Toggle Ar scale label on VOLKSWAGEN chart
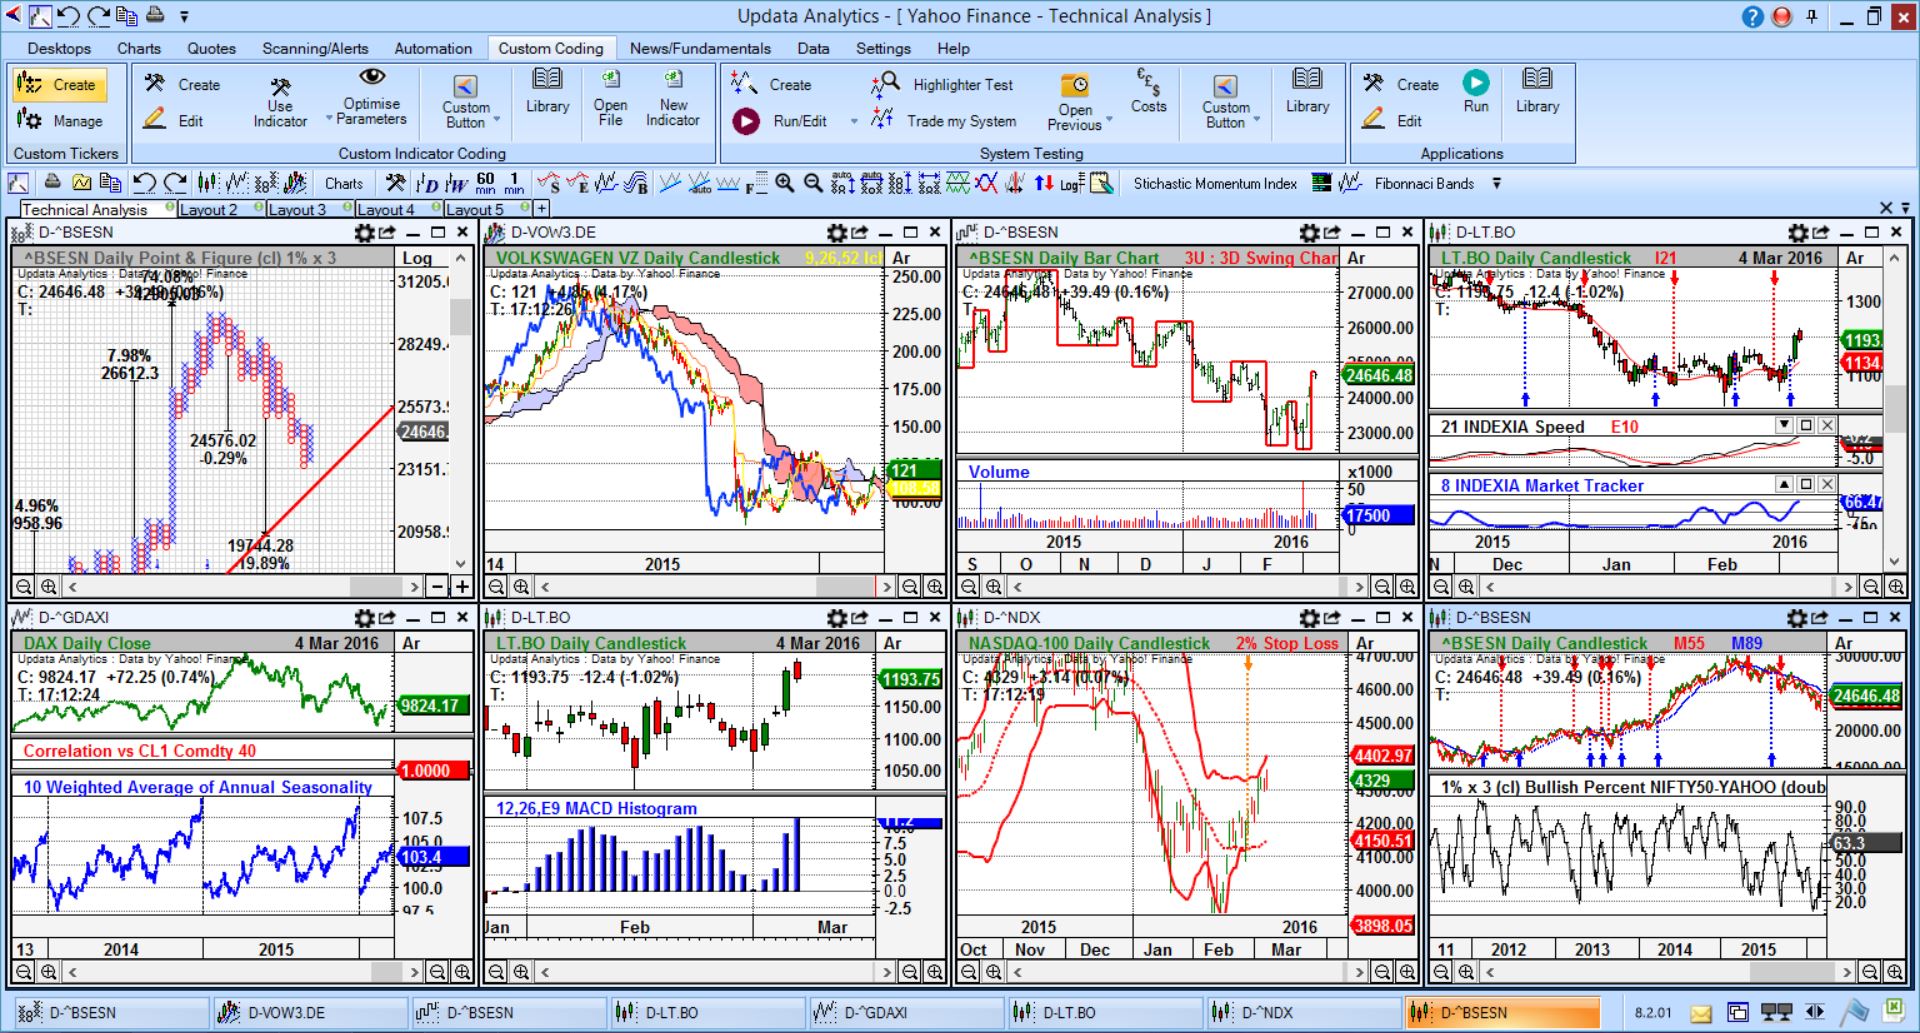 [x=901, y=258]
